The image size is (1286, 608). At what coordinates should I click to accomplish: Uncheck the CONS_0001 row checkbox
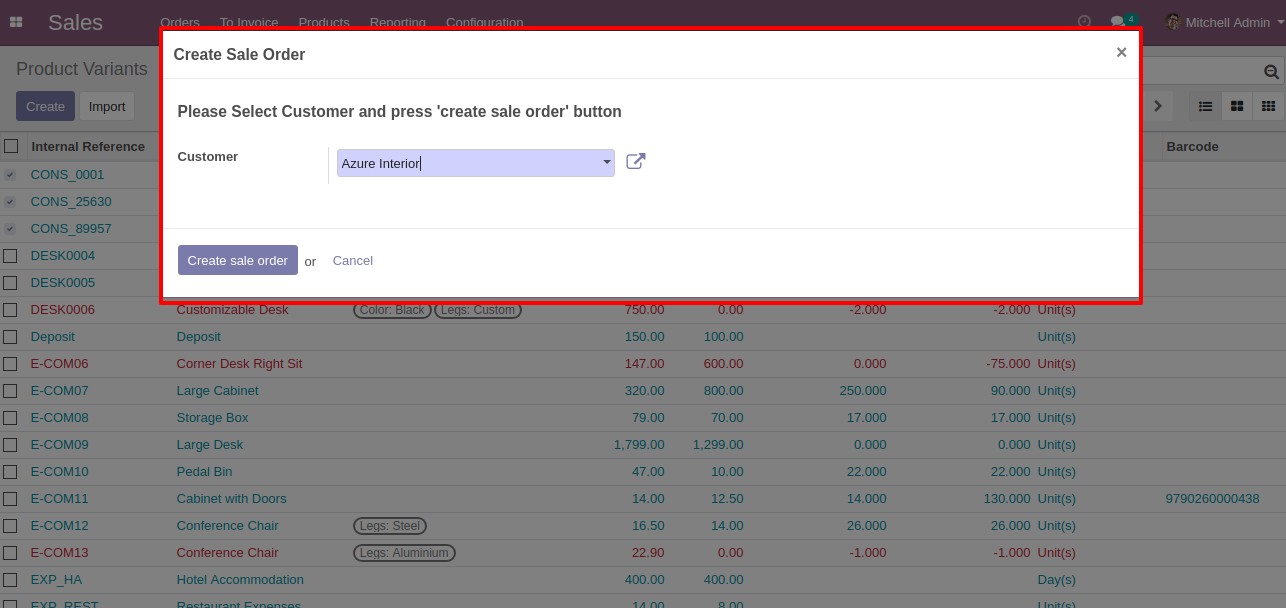10,174
